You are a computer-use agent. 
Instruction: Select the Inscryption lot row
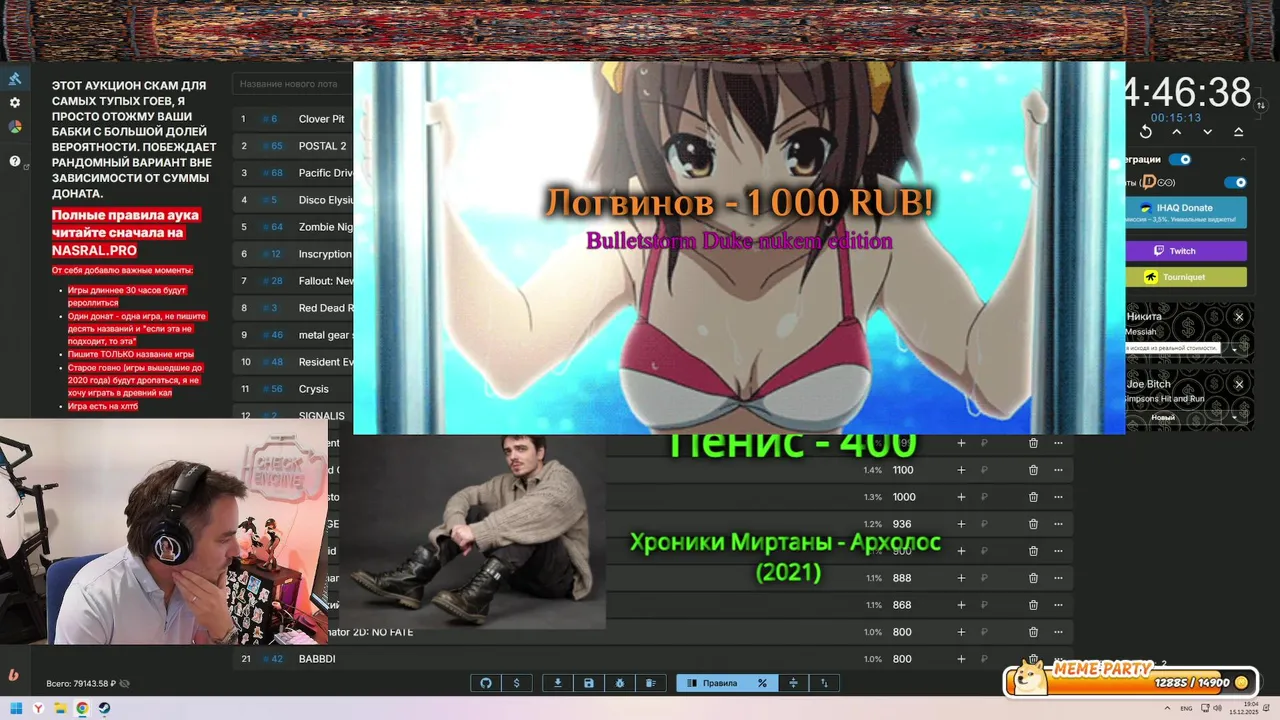click(294, 254)
